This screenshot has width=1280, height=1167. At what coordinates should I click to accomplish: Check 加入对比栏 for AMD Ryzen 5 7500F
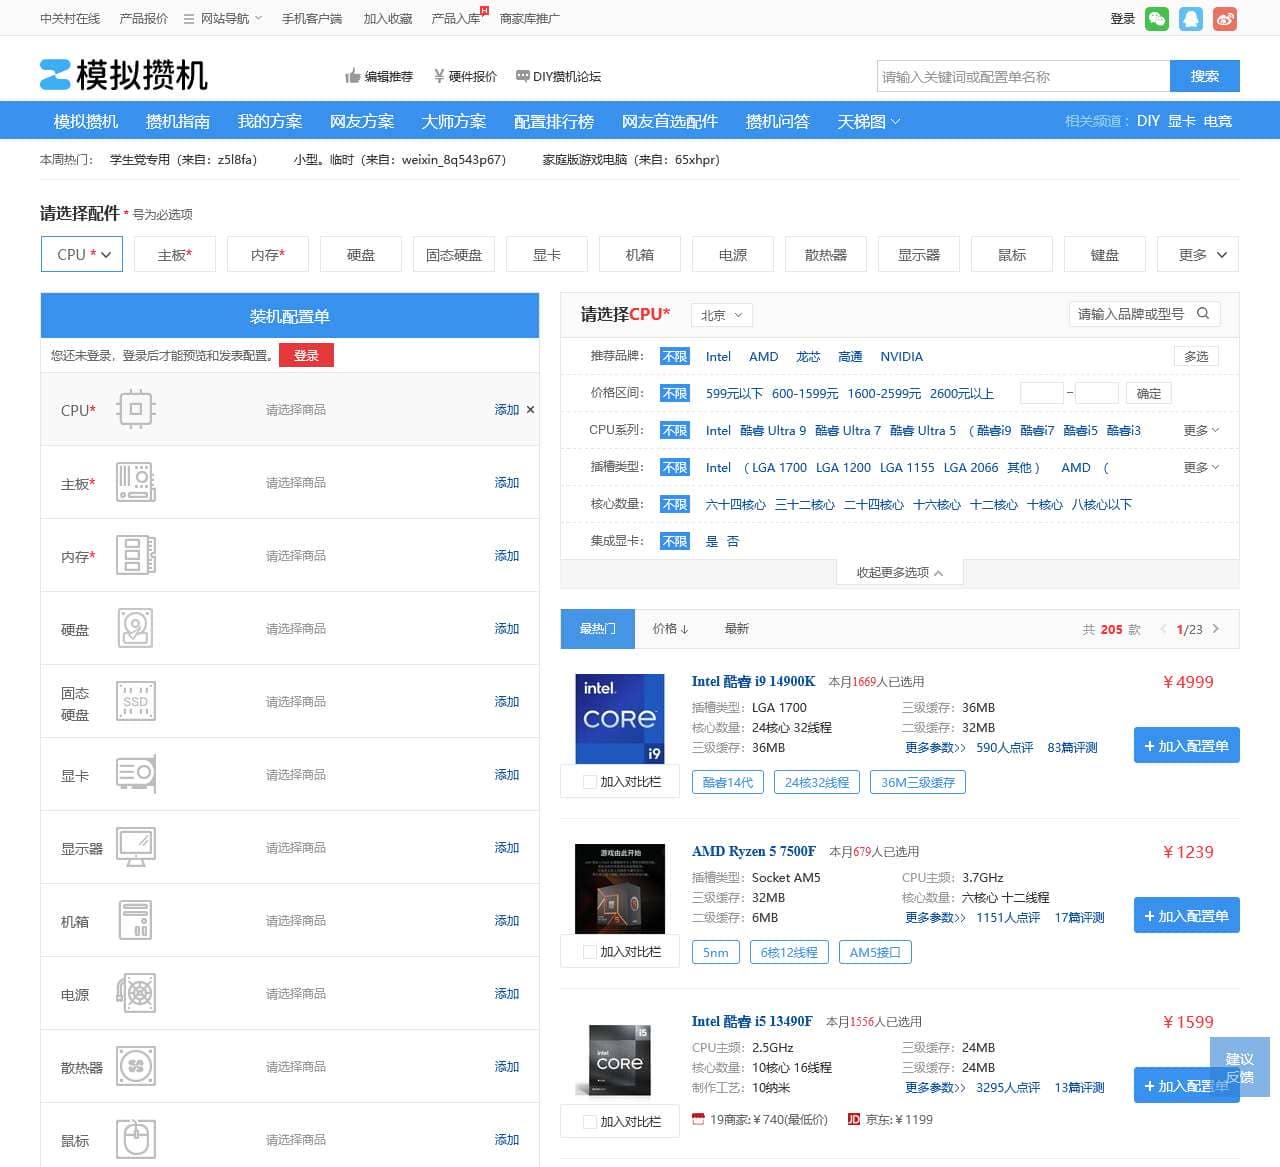(x=590, y=952)
